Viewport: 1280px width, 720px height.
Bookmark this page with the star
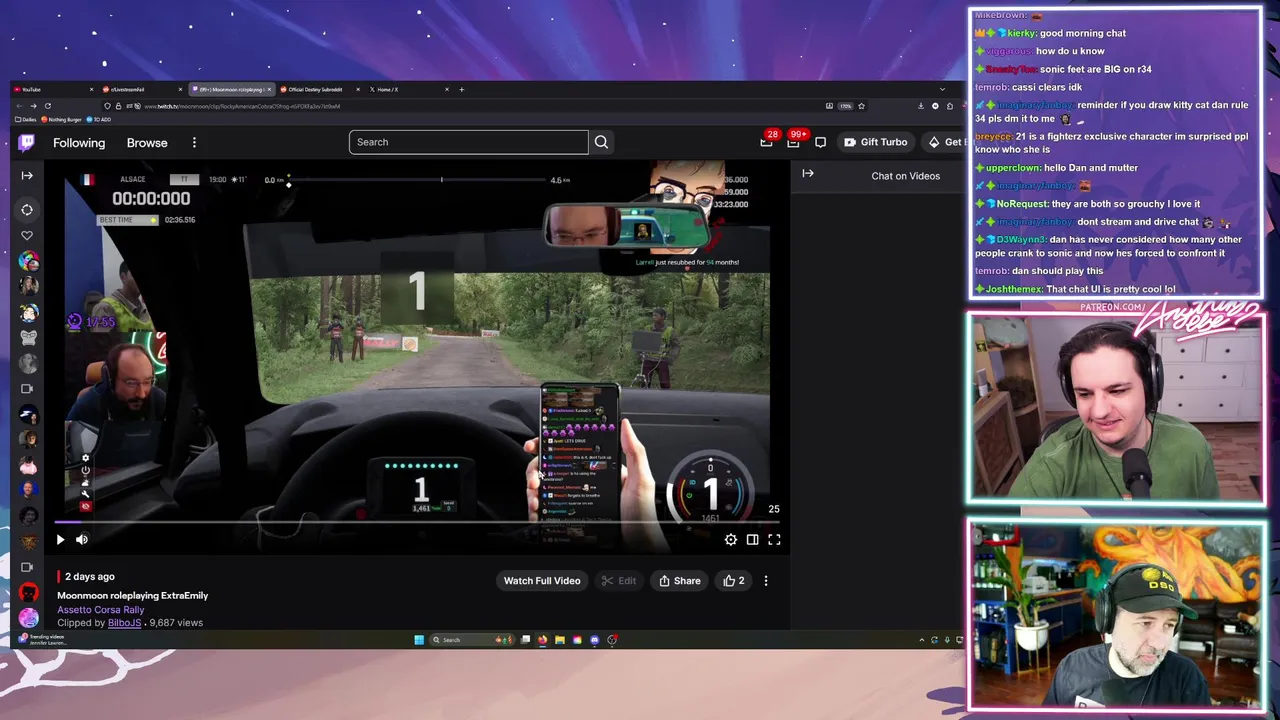(x=861, y=106)
